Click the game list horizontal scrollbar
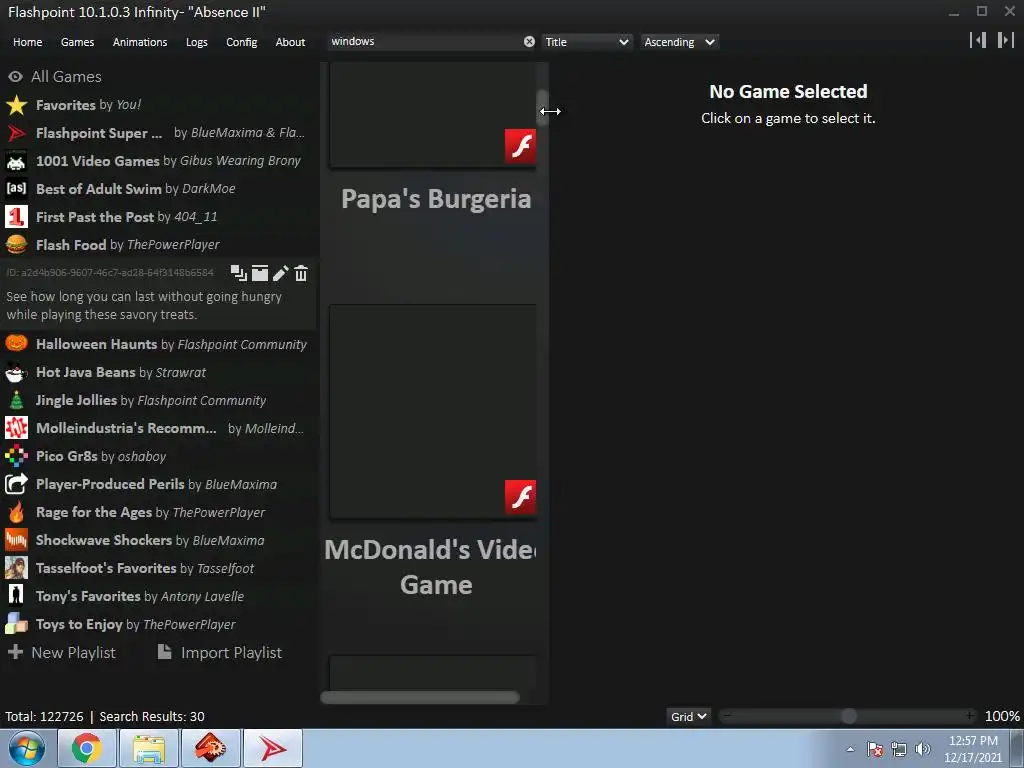Image resolution: width=1024 pixels, height=768 pixels. tap(420, 697)
